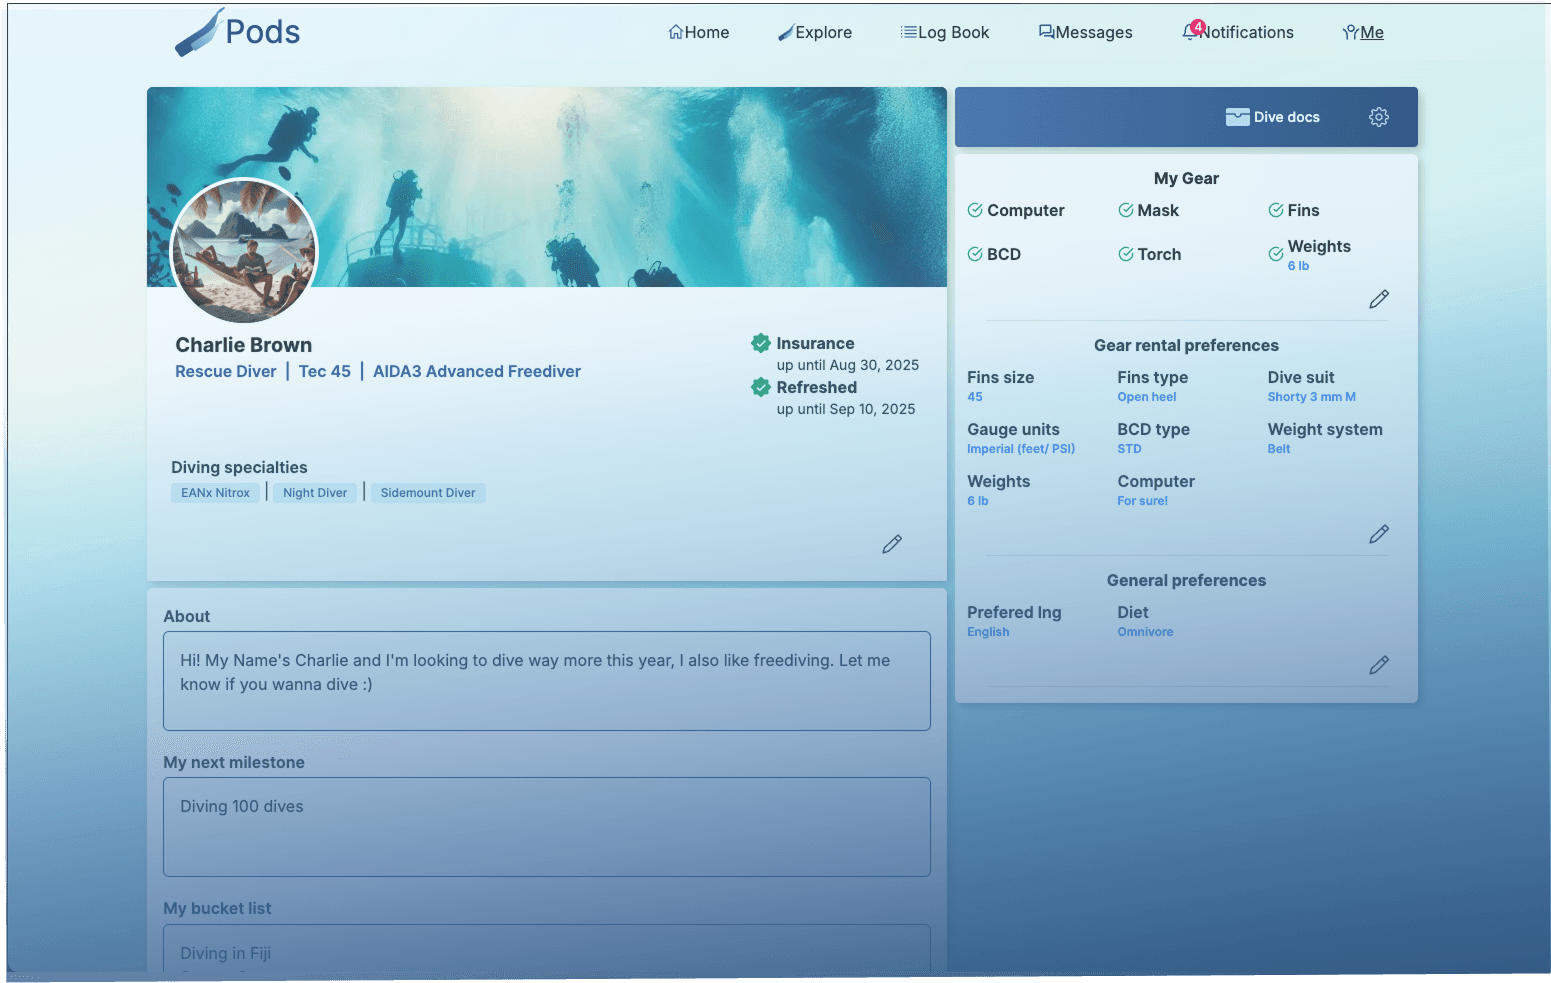
Task: Click the Tec 45 certification link
Action: coord(324,371)
